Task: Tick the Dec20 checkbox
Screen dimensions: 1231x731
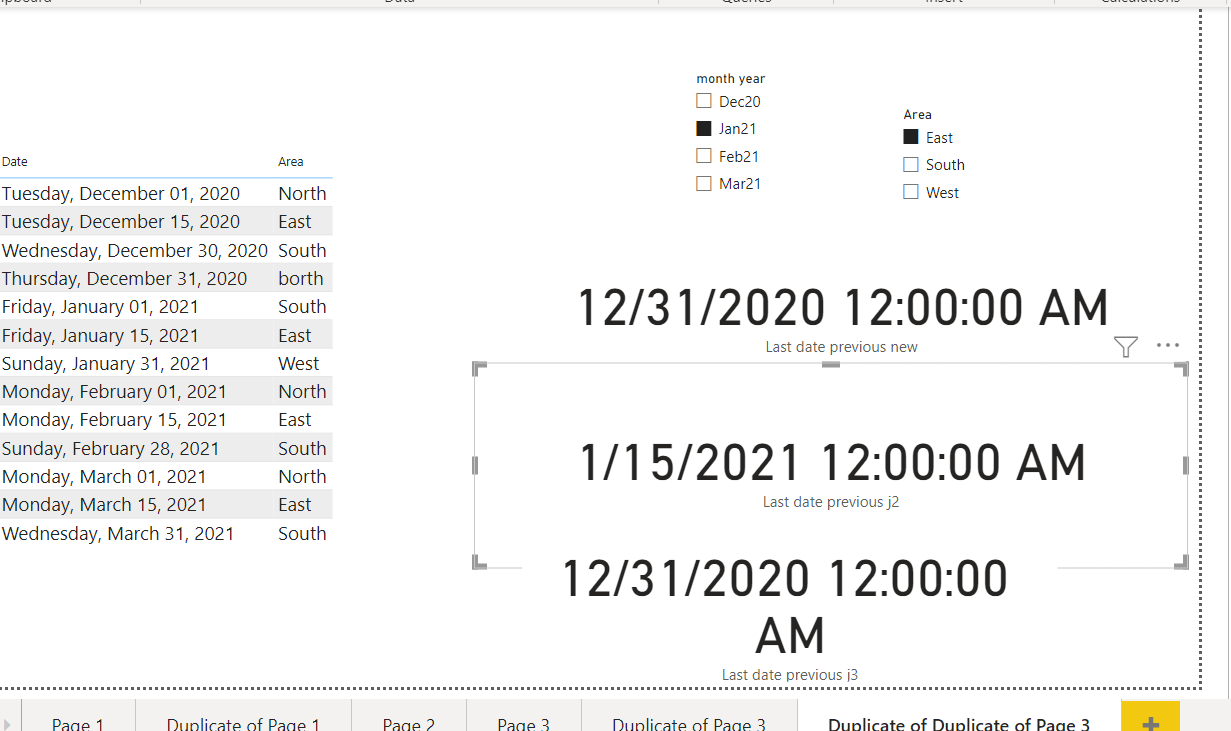Action: point(704,101)
